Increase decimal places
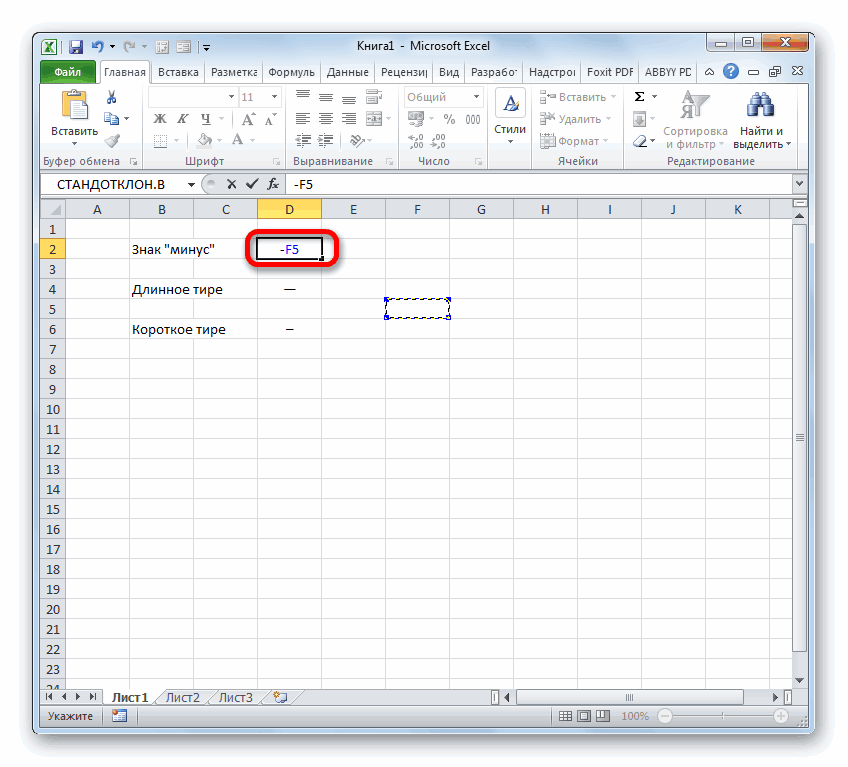 416,141
